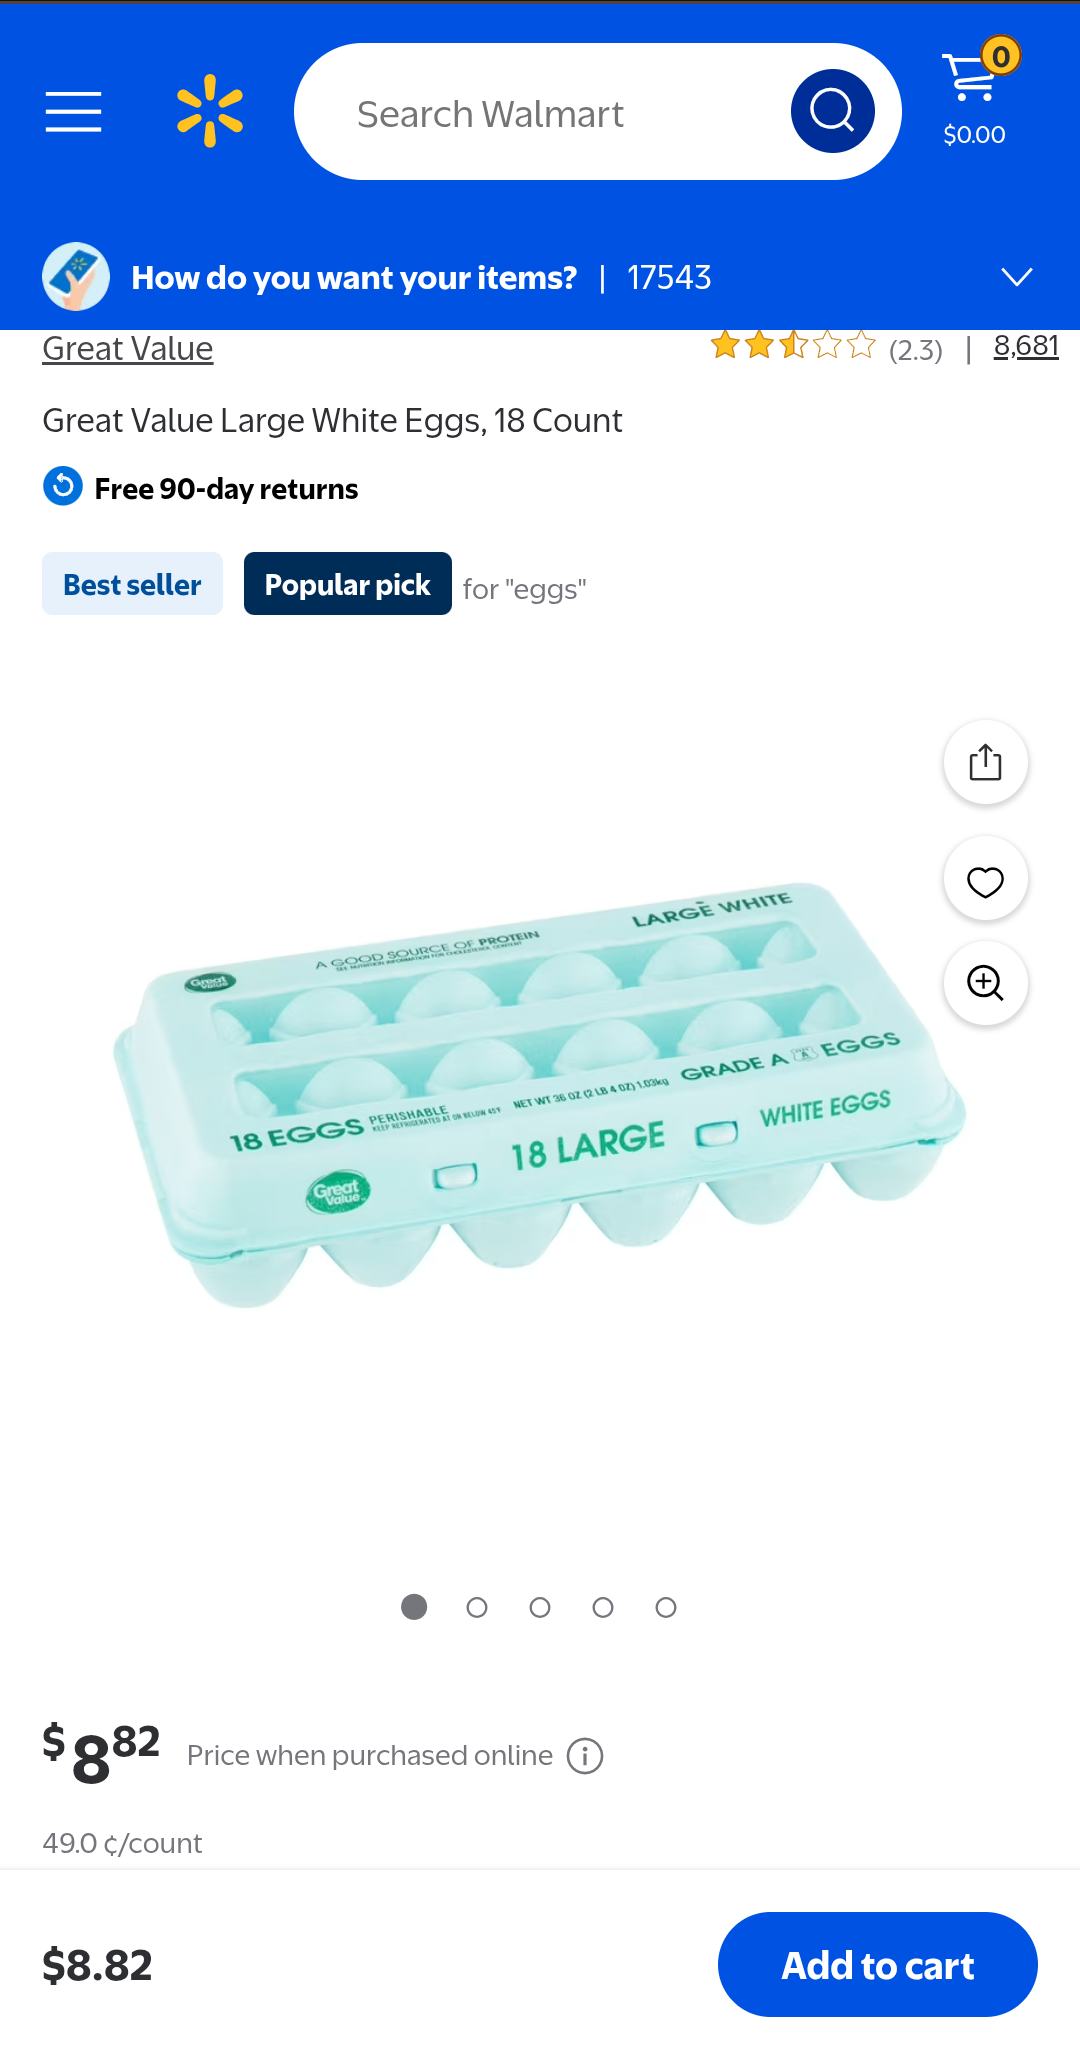Open the Great Value brand link
Viewport: 1080px width, 2056px height.
click(x=128, y=348)
